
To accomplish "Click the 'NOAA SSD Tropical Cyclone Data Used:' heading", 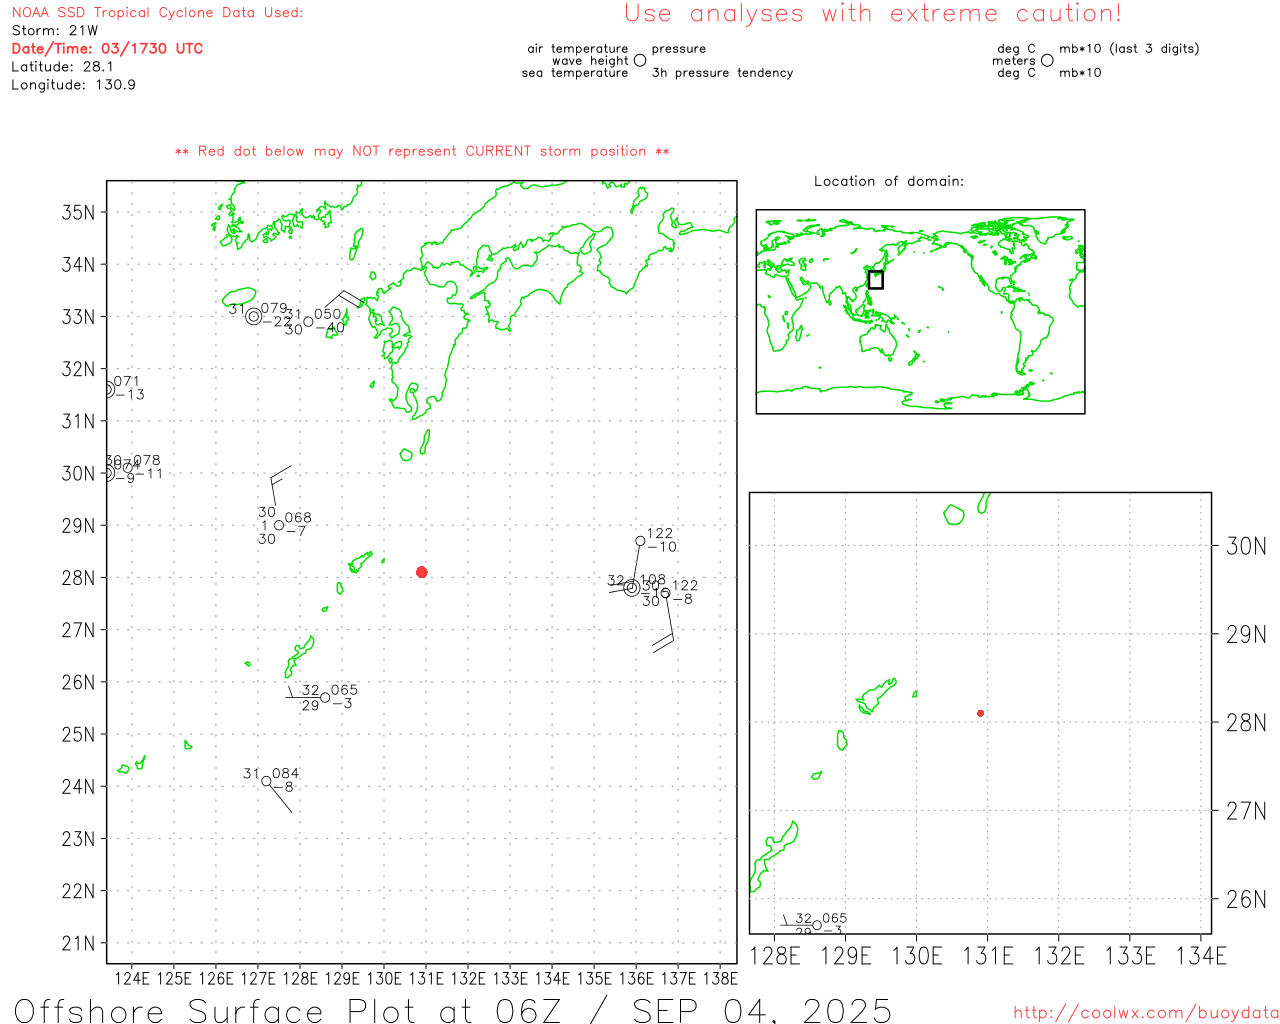I will coord(157,13).
